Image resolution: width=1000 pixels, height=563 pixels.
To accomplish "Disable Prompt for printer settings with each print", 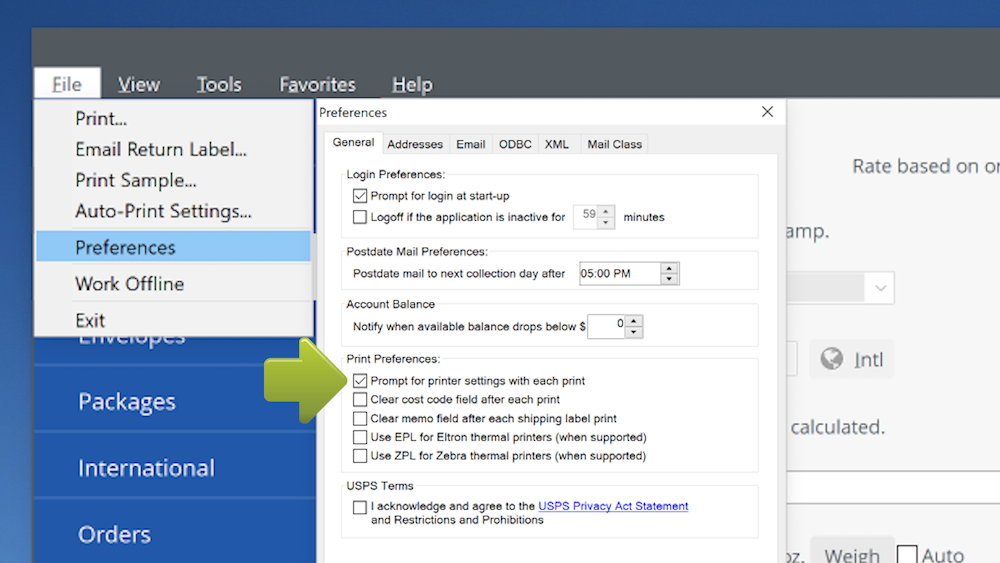I will click(x=360, y=381).
